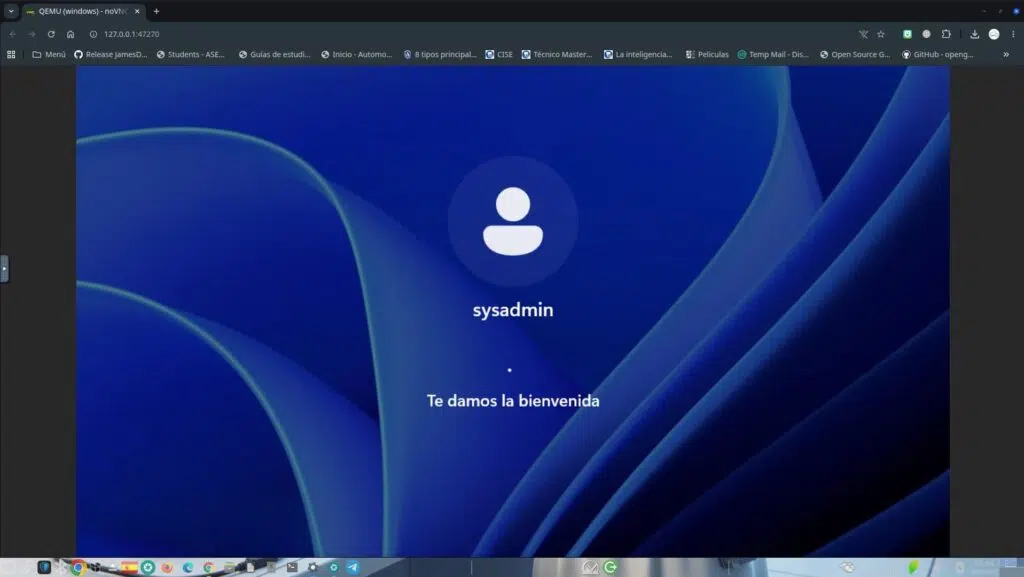Open CISE bookmark

point(499,54)
